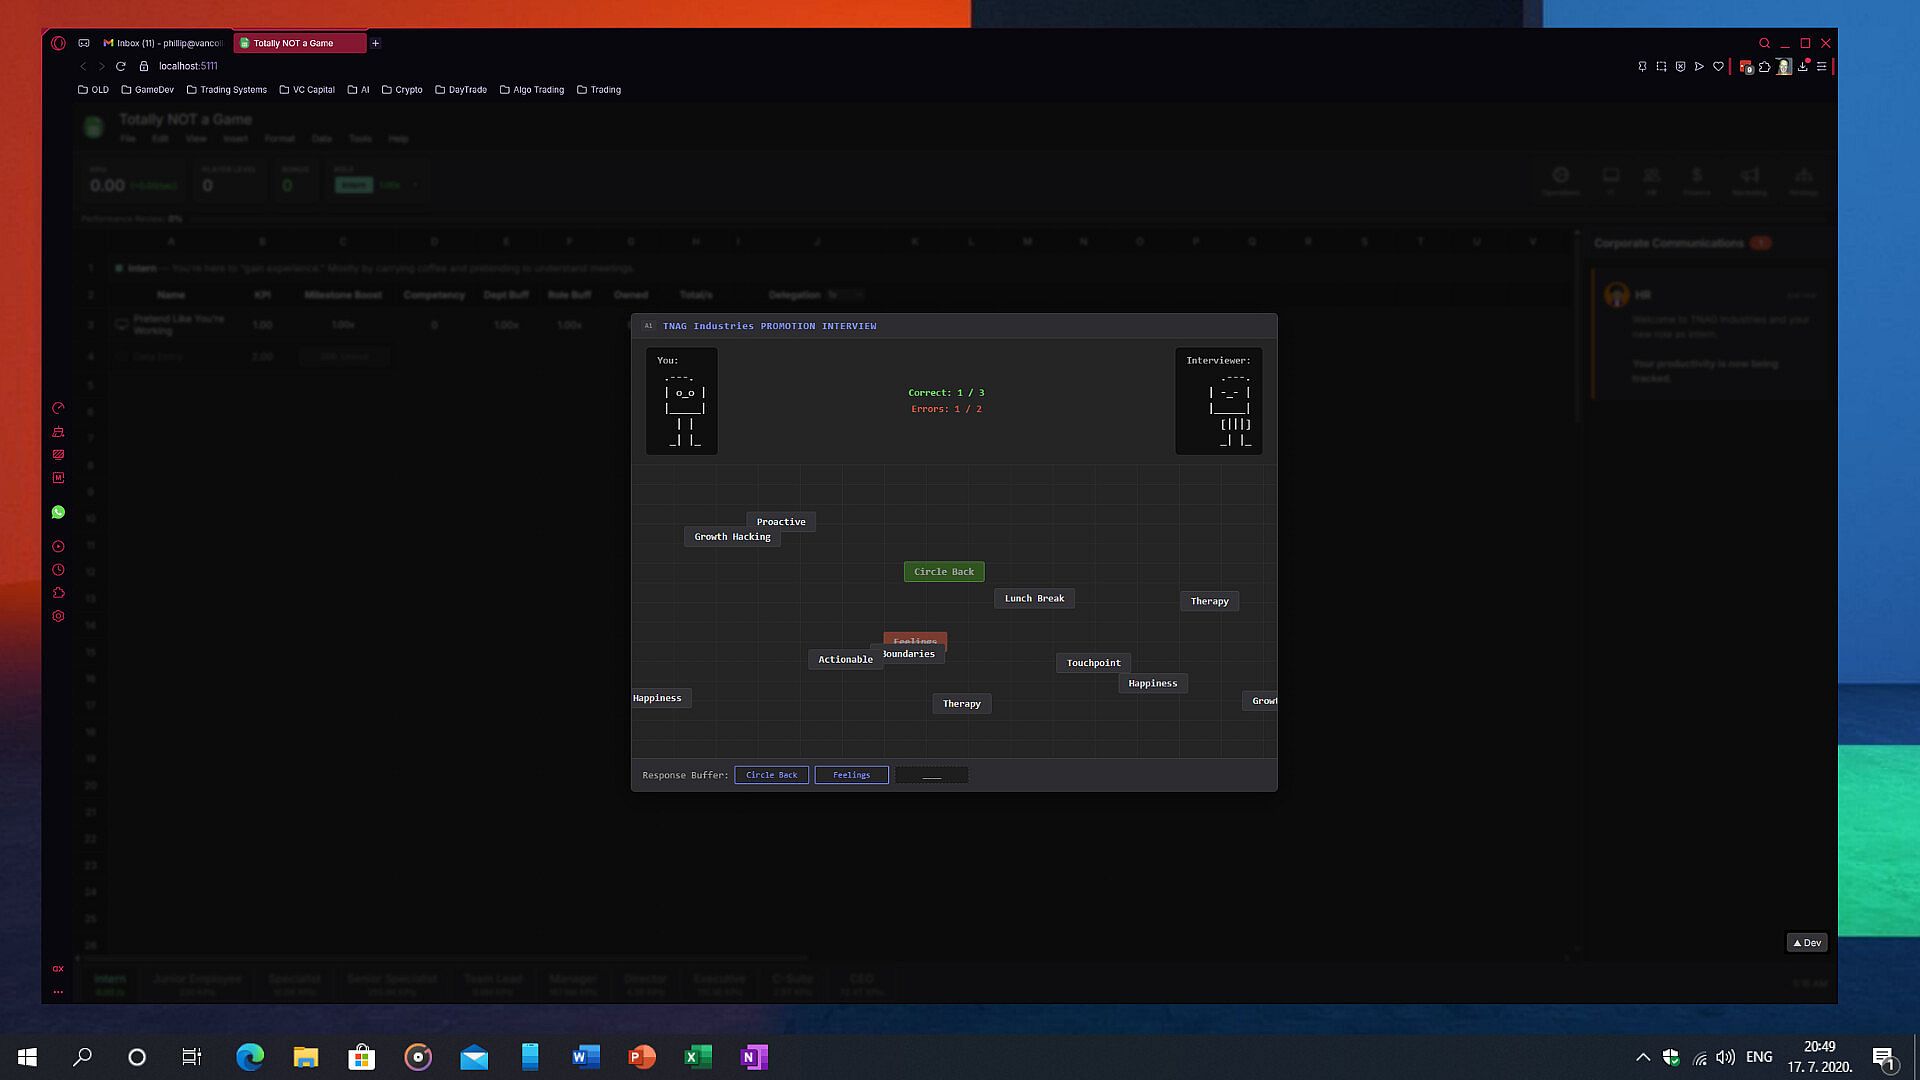The width and height of the screenshot is (1920, 1080).
Task: Show hidden system tray icons
Action: click(1642, 1057)
